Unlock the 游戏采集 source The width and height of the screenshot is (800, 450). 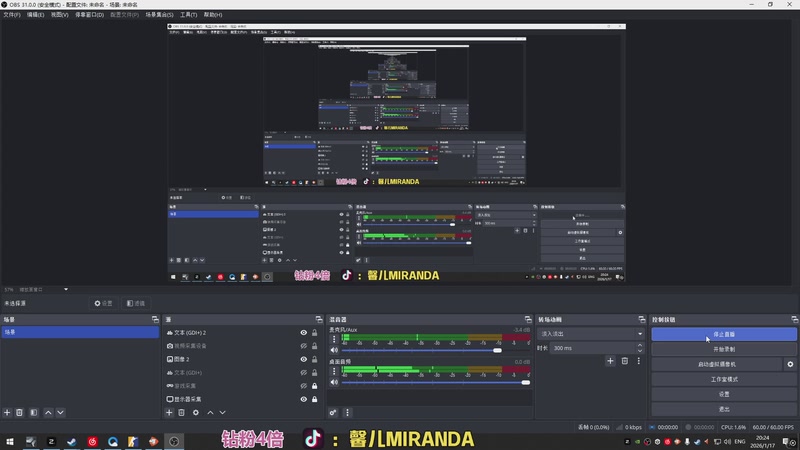315,386
